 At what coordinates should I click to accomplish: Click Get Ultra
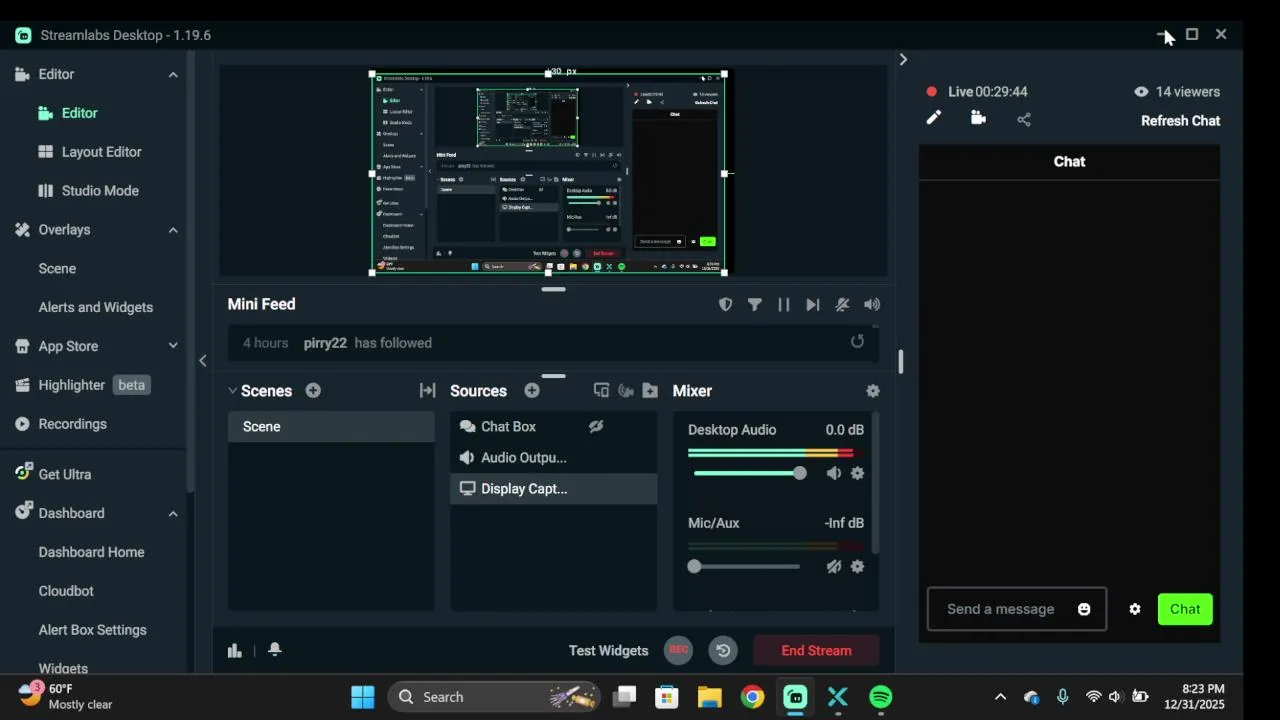64,474
